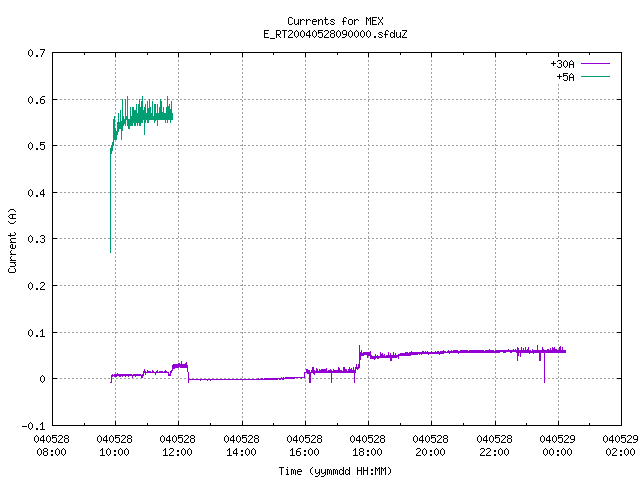Click the purple +30A legend line sample
This screenshot has height=480, width=640.
[x=595, y=64]
